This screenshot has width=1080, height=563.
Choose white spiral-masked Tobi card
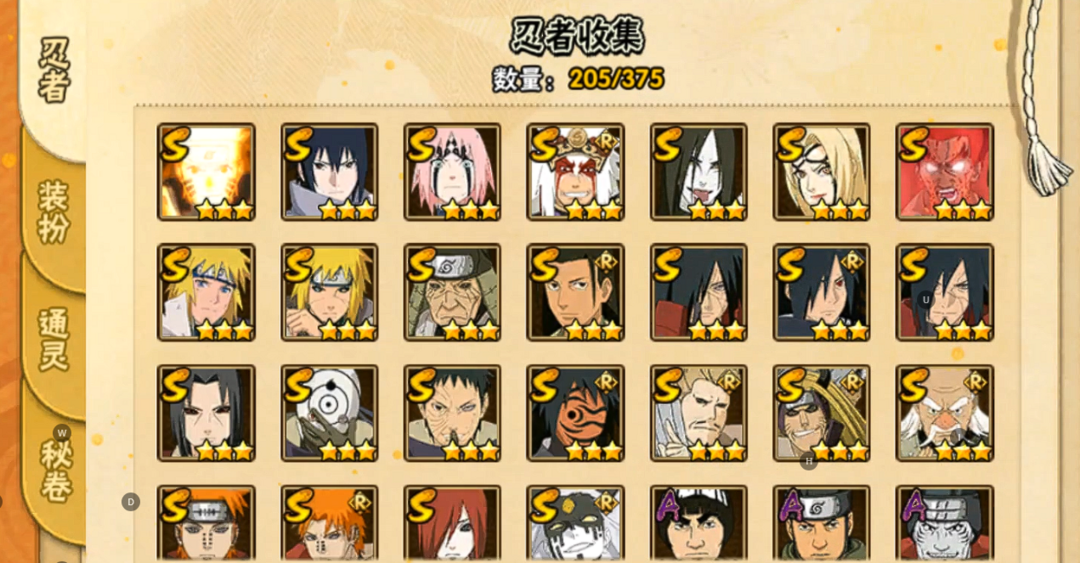[x=329, y=413]
